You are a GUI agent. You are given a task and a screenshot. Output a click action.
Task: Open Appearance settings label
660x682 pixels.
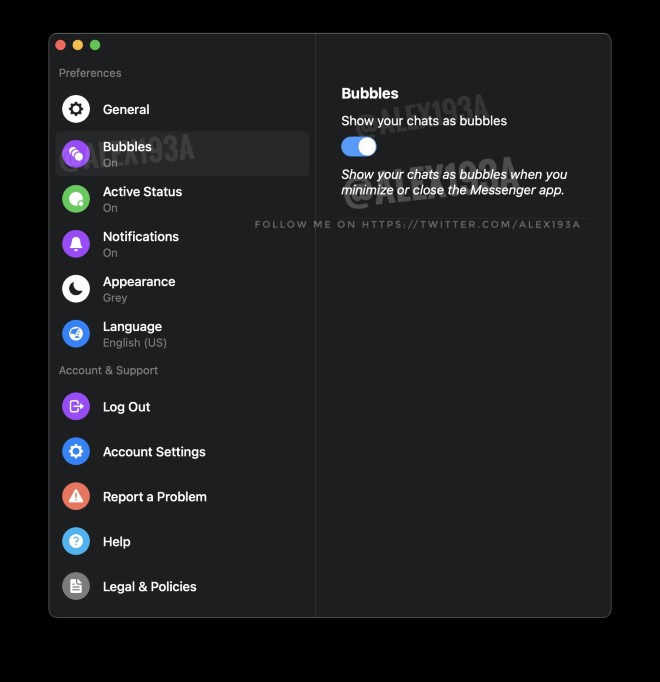pyautogui.click(x=139, y=282)
